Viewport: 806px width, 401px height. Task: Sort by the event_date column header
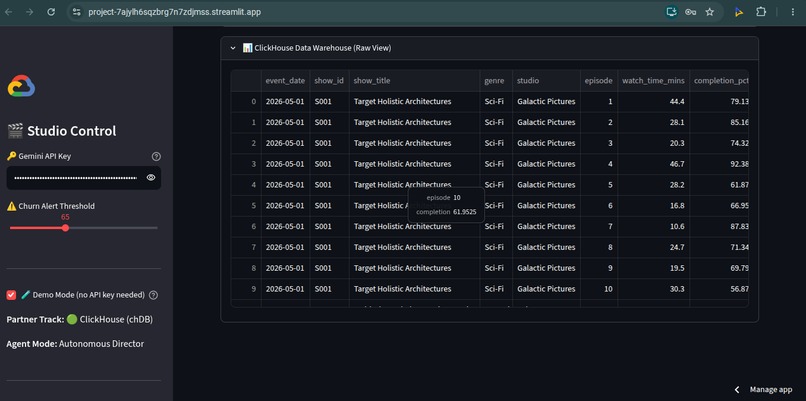point(285,81)
